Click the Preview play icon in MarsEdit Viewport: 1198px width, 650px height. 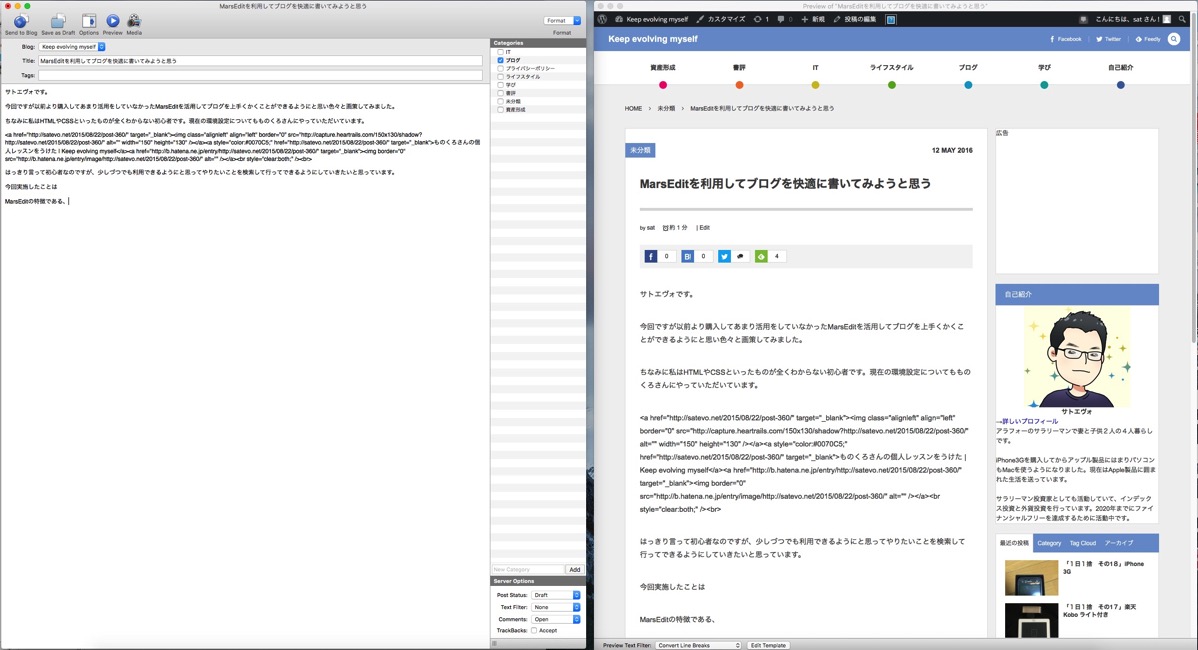coord(112,21)
